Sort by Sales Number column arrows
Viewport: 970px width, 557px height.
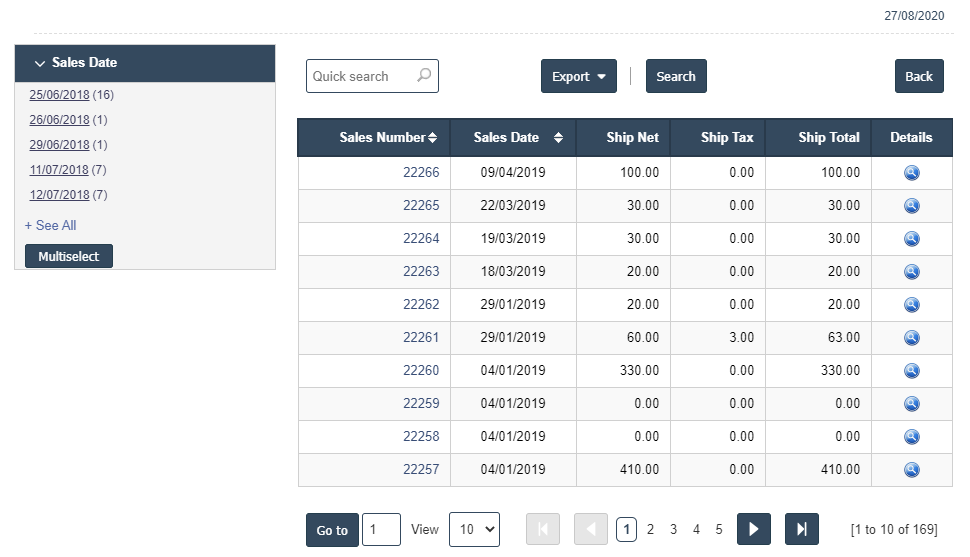click(x=432, y=138)
